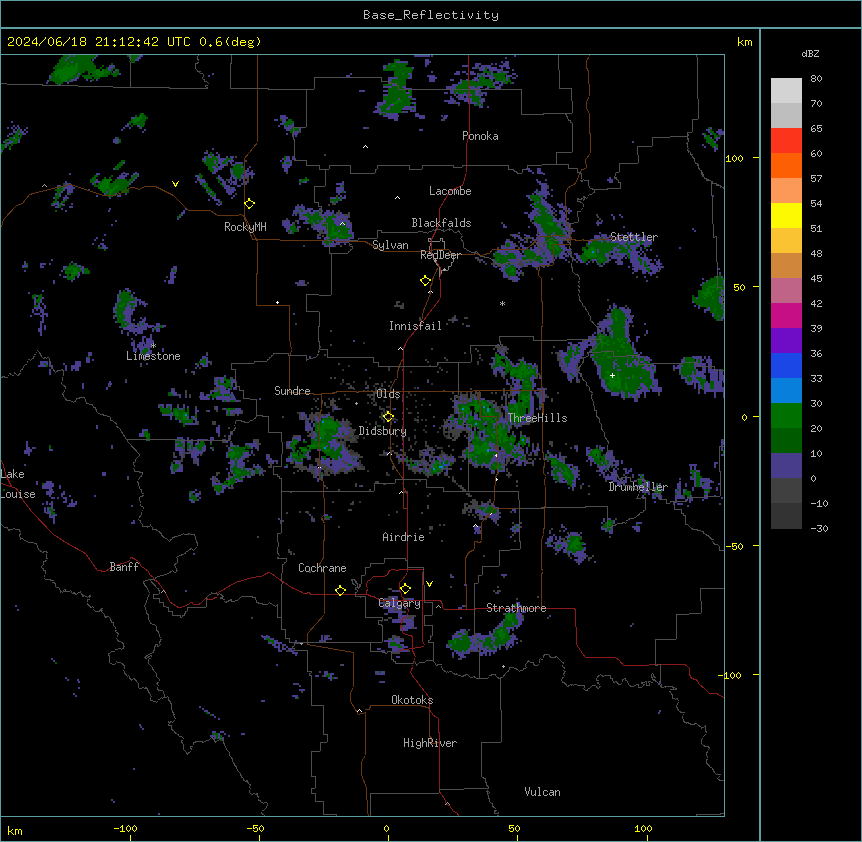Click the km unit label beside the timestamp bar
Viewport: 862px width, 842px height.
744,42
